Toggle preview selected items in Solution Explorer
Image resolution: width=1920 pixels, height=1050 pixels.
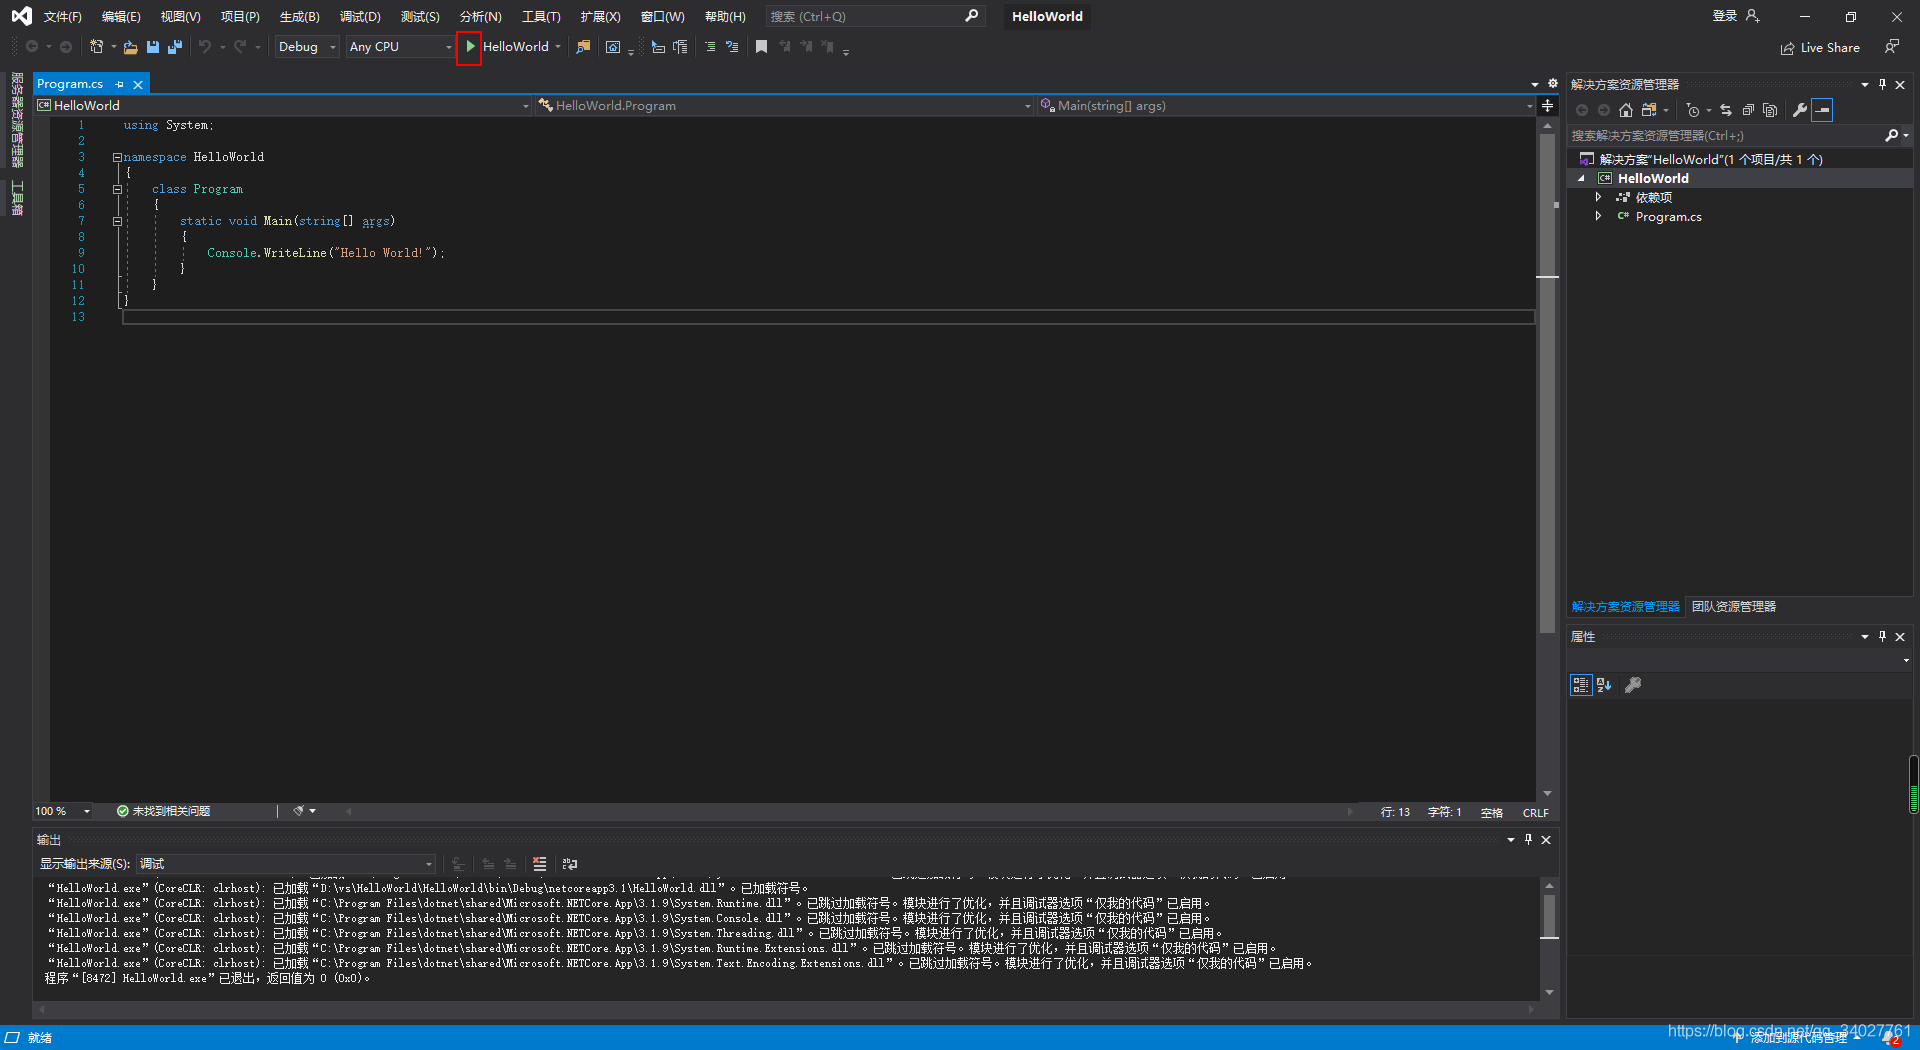click(x=1823, y=110)
